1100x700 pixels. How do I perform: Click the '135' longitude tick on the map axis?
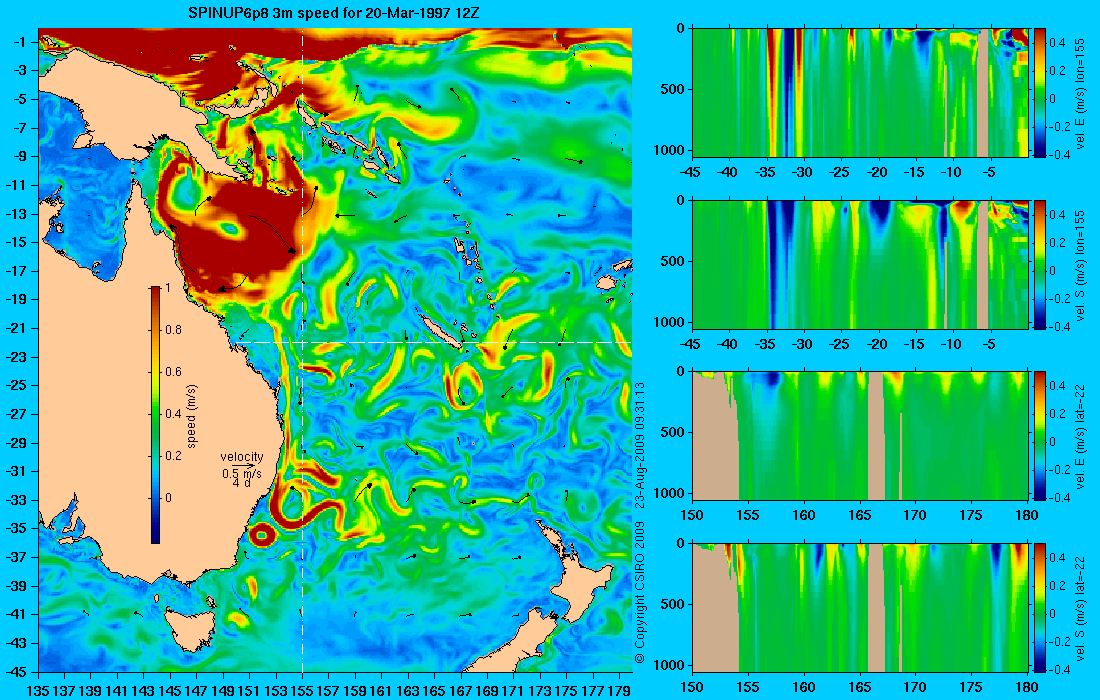(38, 691)
